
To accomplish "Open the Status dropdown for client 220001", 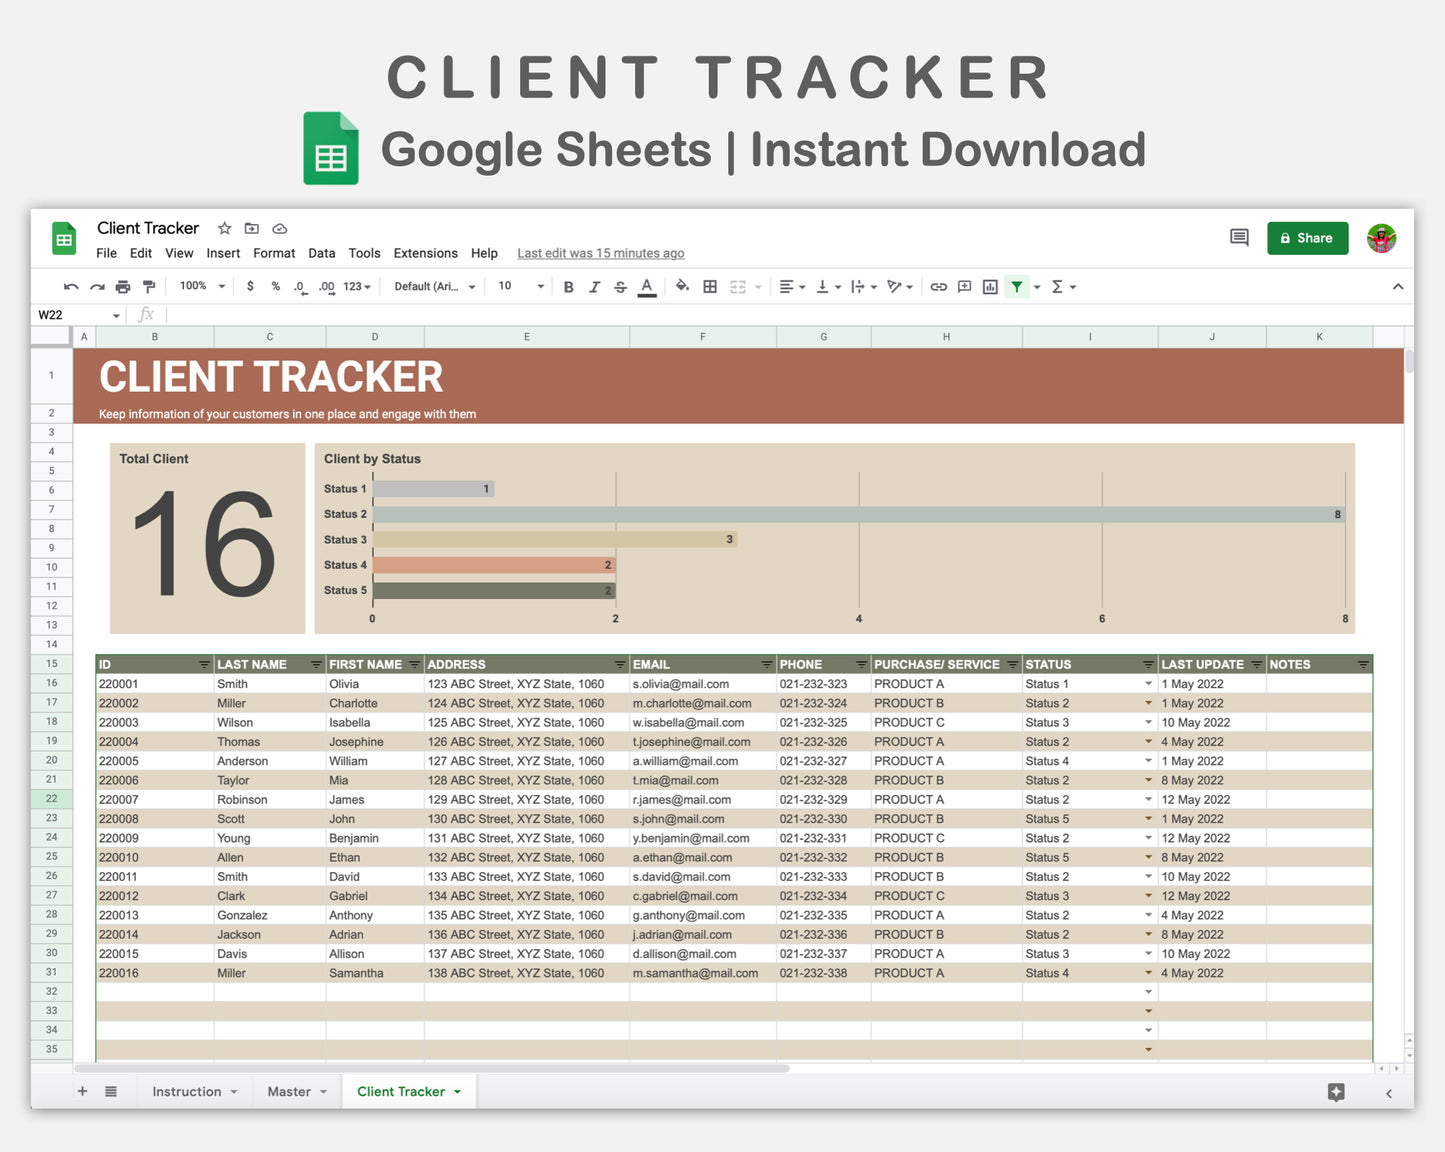I will click(x=1147, y=684).
